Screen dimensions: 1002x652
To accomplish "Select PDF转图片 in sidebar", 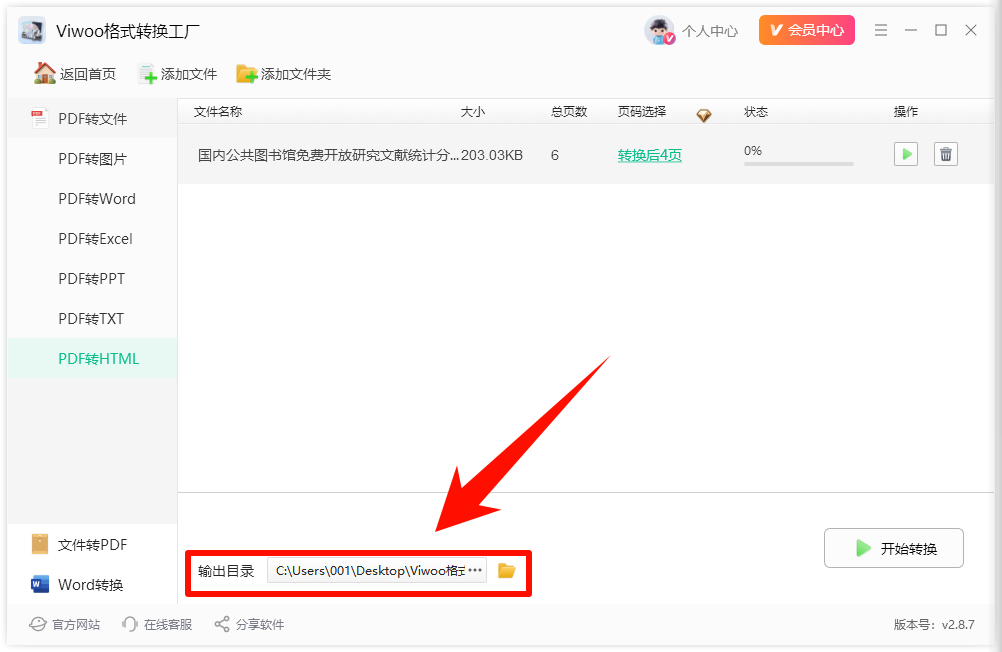I will (93, 159).
